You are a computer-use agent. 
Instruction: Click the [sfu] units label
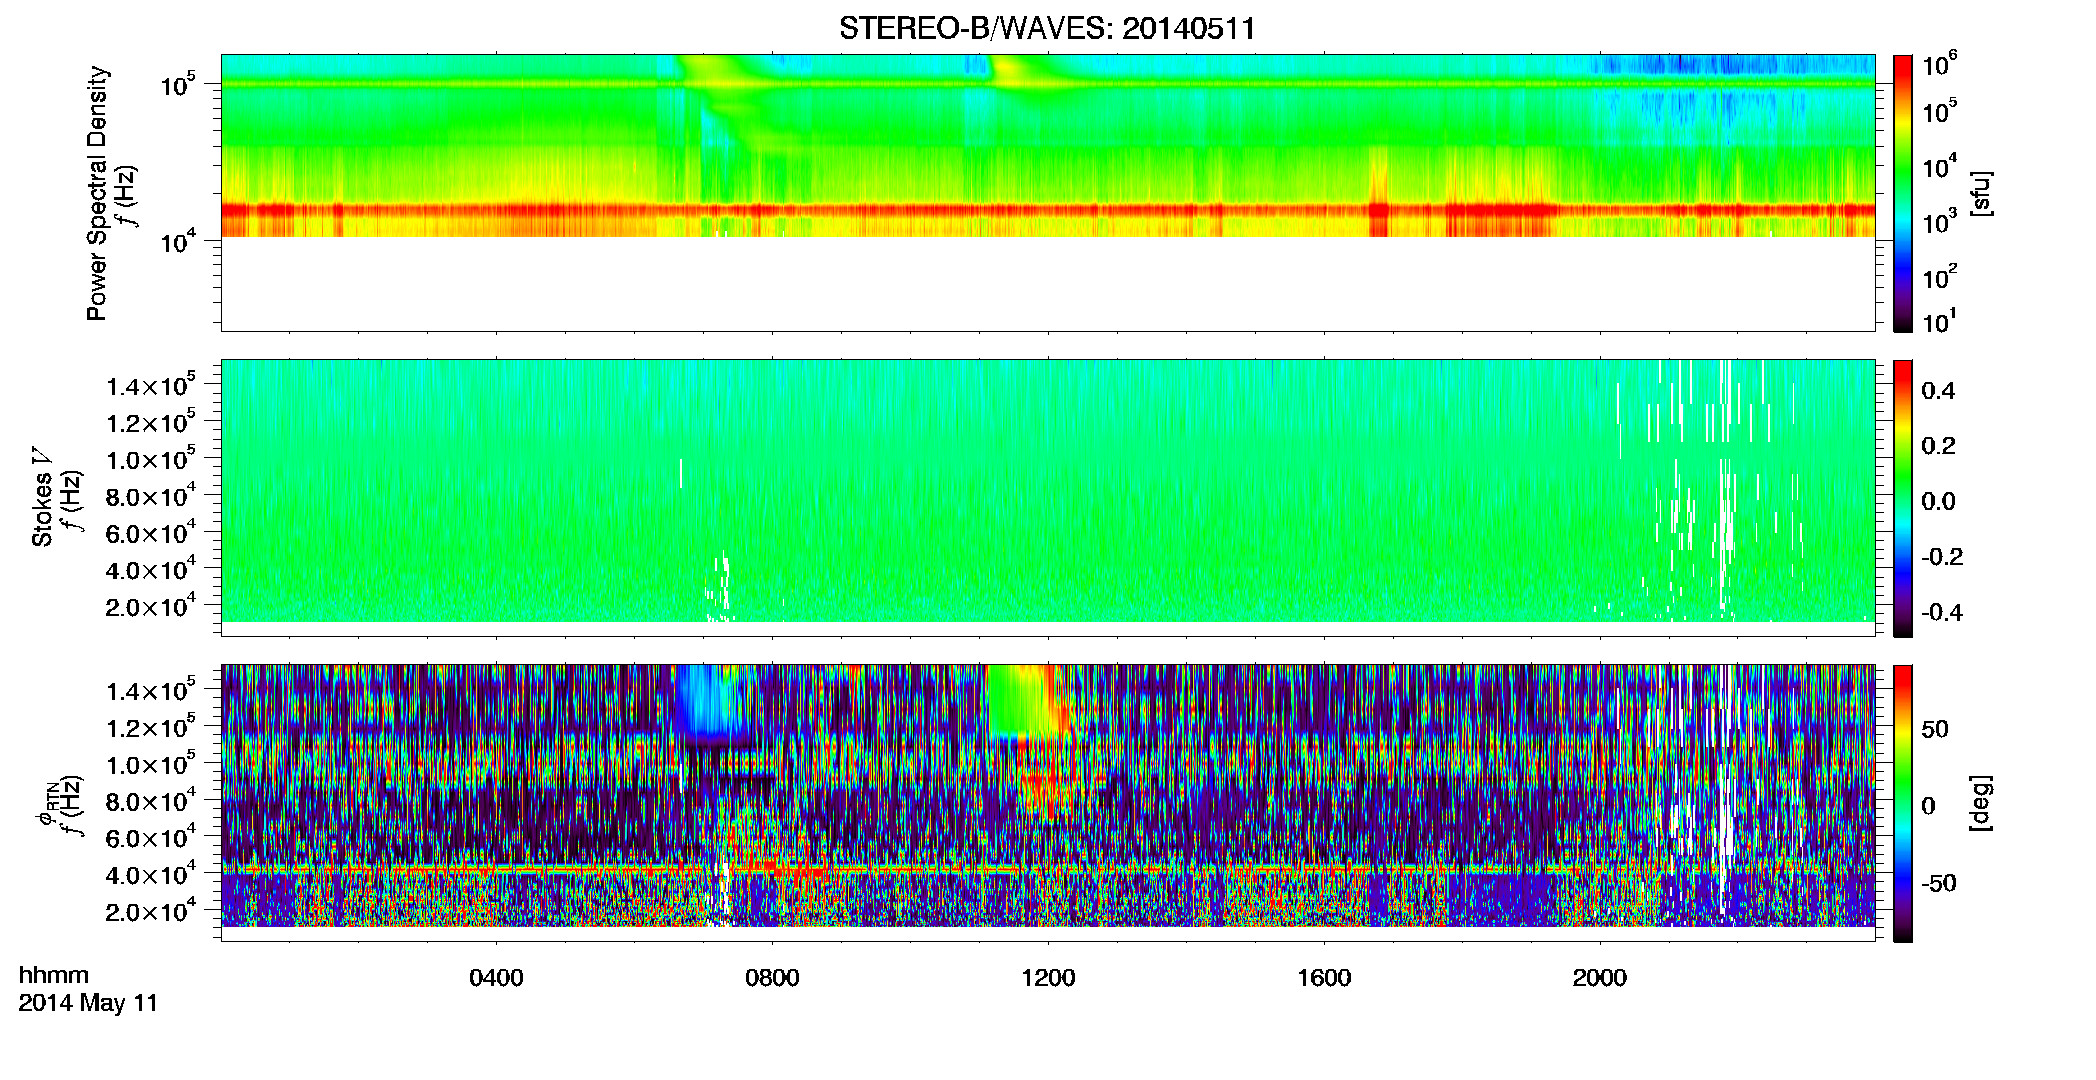[x=1981, y=194]
